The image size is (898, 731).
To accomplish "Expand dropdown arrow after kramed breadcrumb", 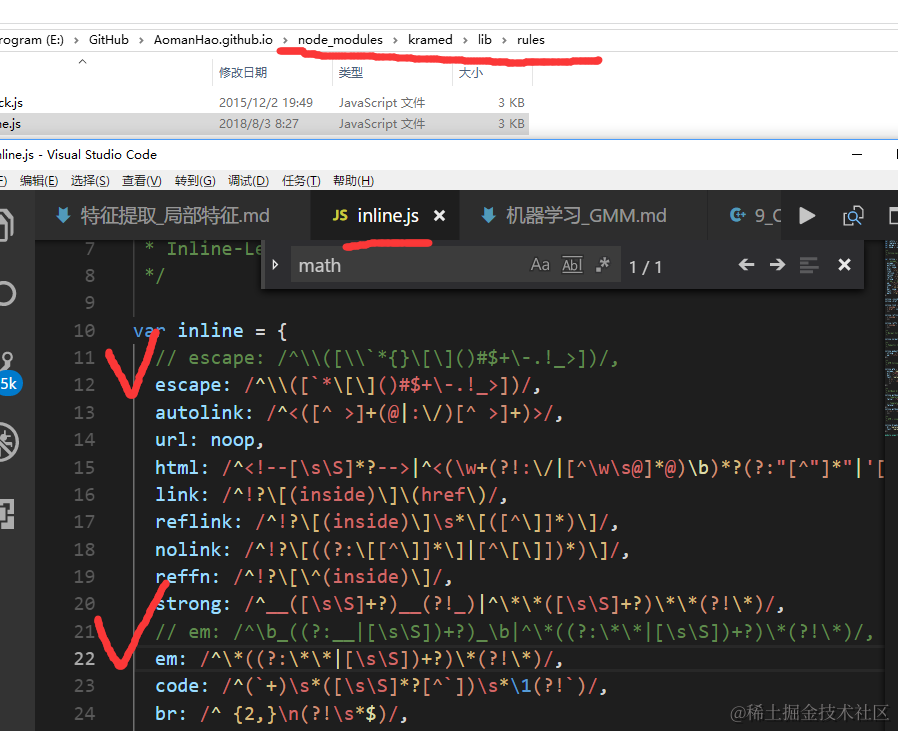I will pos(465,40).
